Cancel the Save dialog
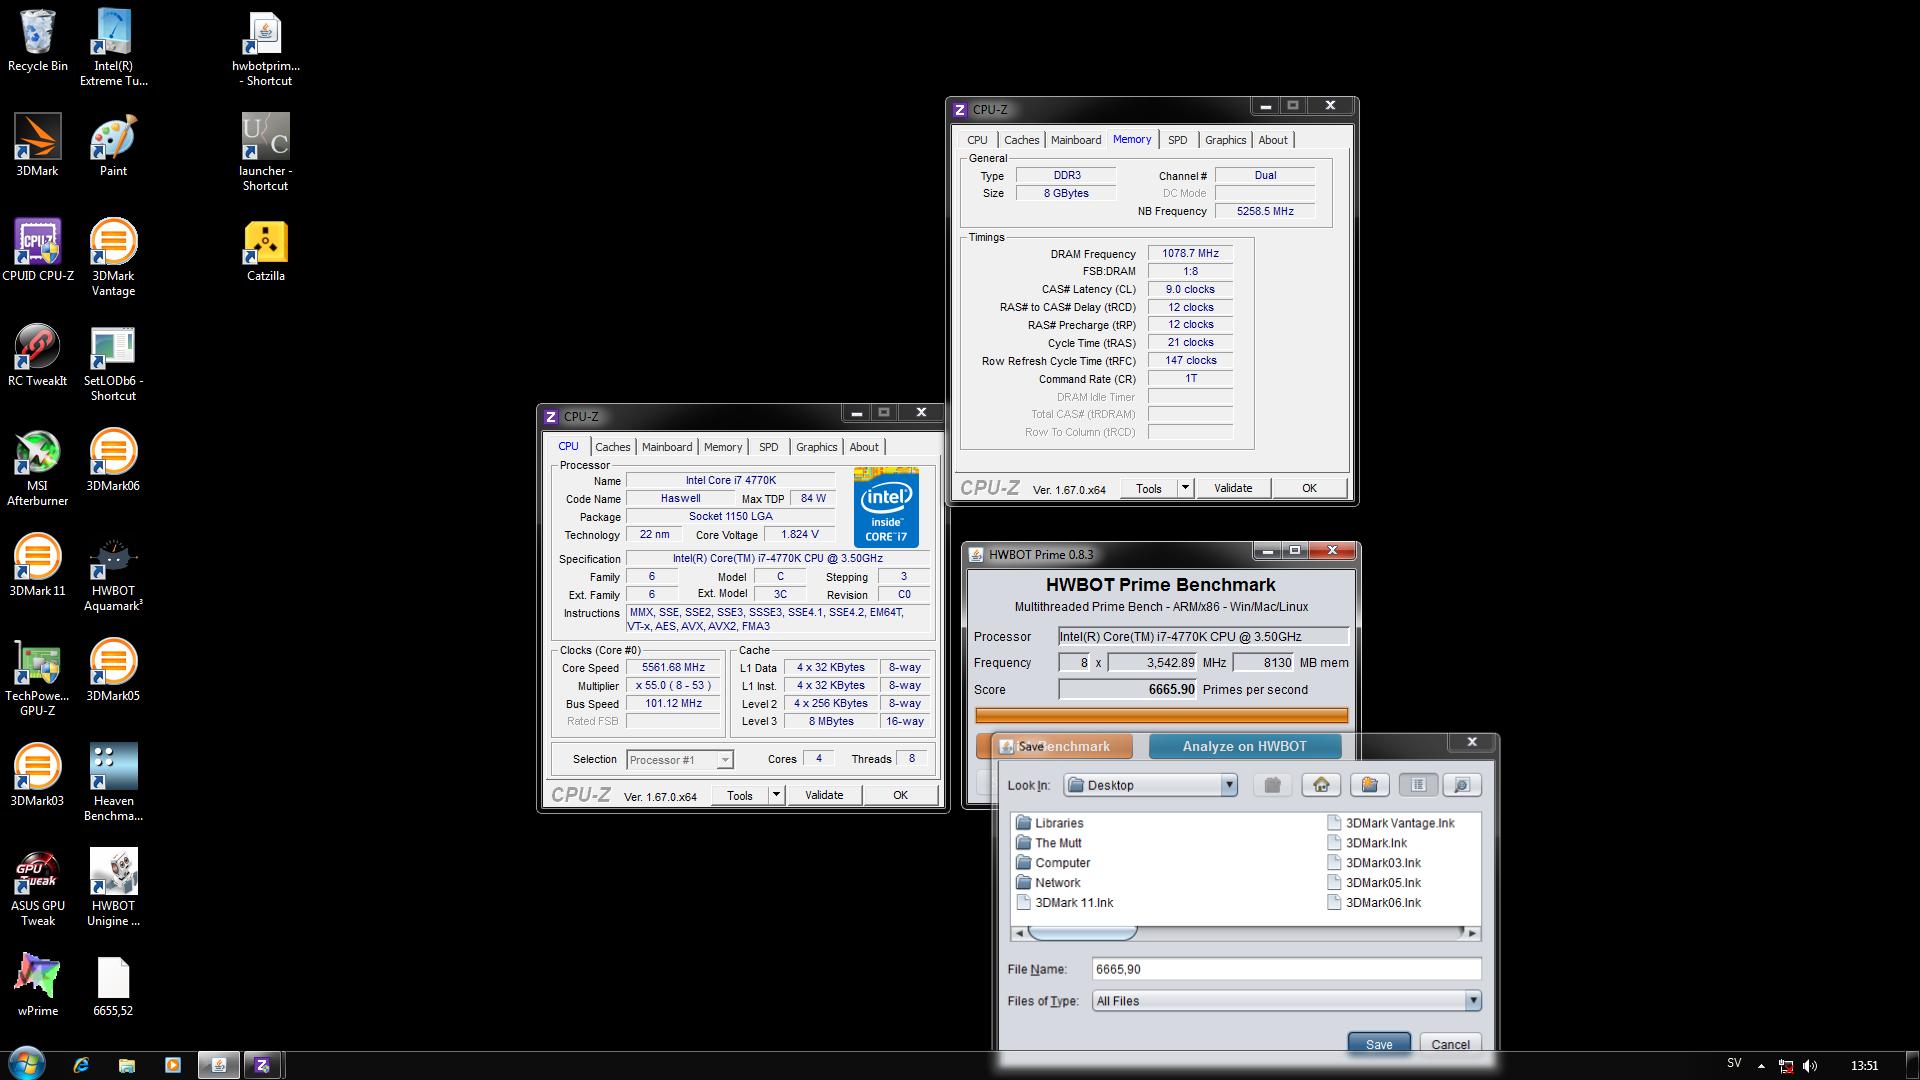This screenshot has height=1080, width=1920. pos(1450,1044)
